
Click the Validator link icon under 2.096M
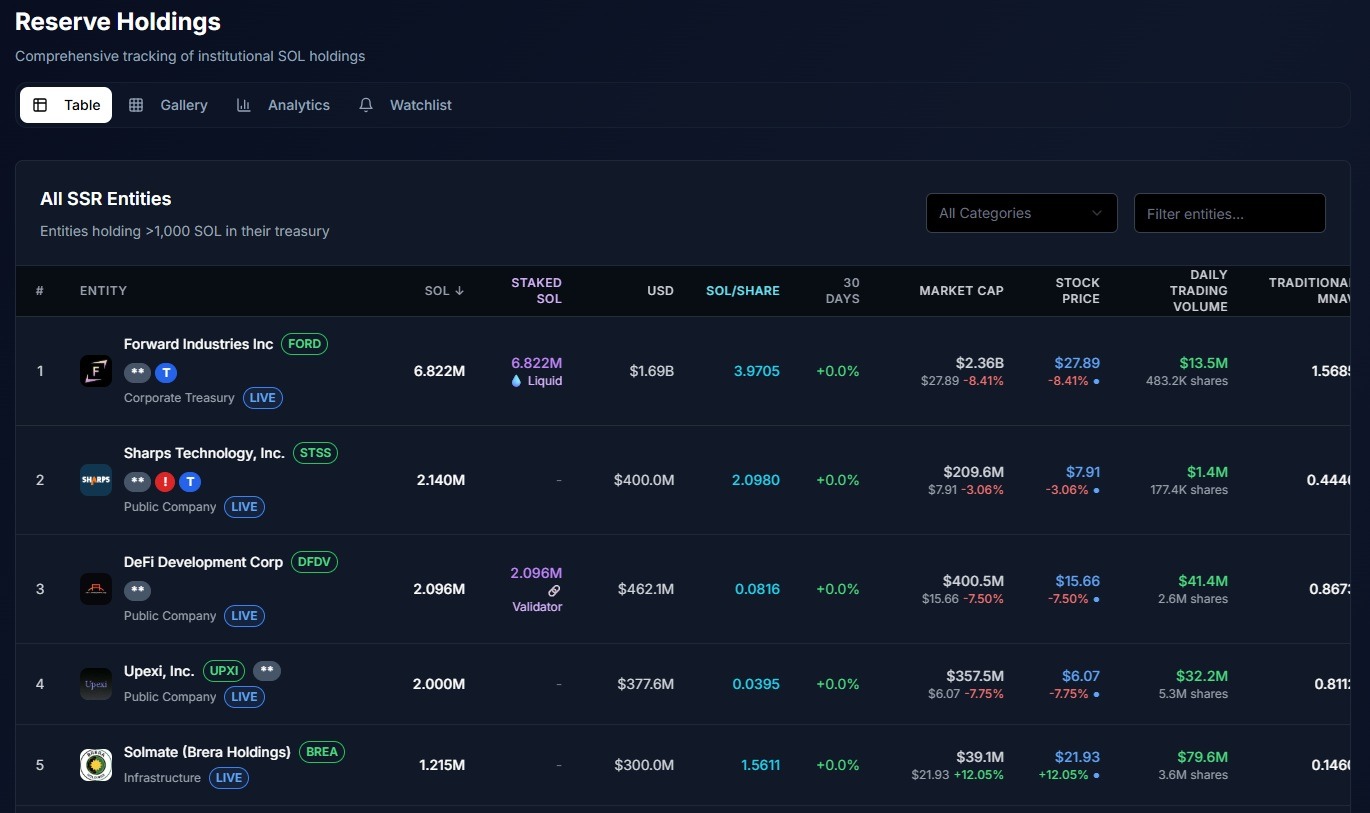coord(555,591)
